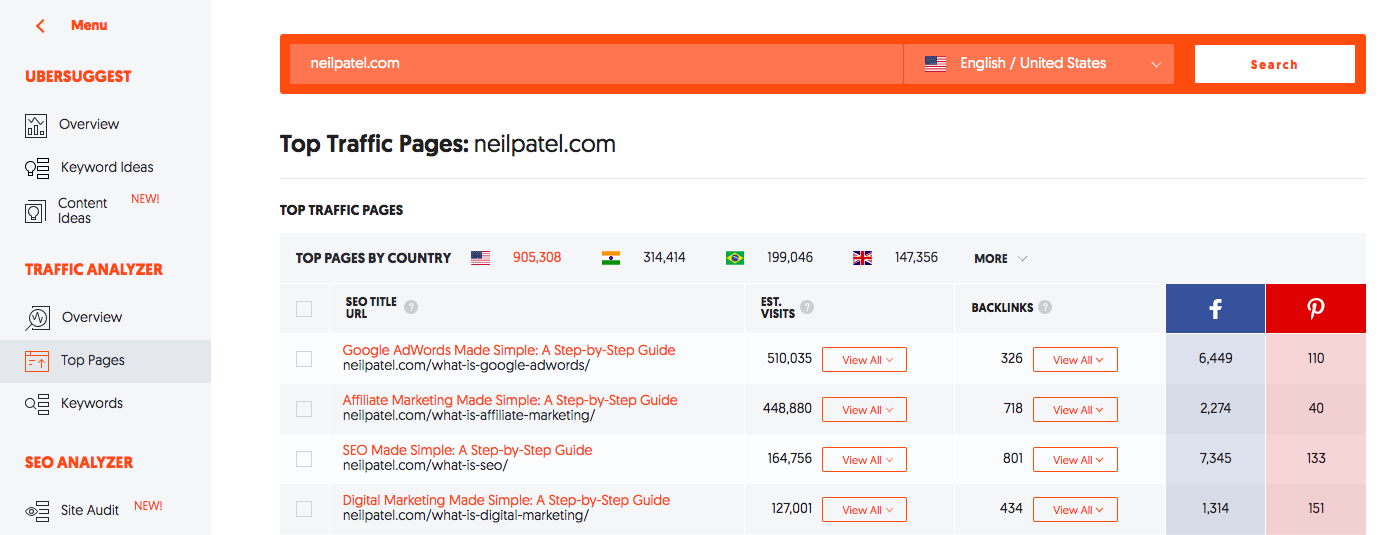Click the Facebook column header icon
The height and width of the screenshot is (535, 1398).
1215,309
